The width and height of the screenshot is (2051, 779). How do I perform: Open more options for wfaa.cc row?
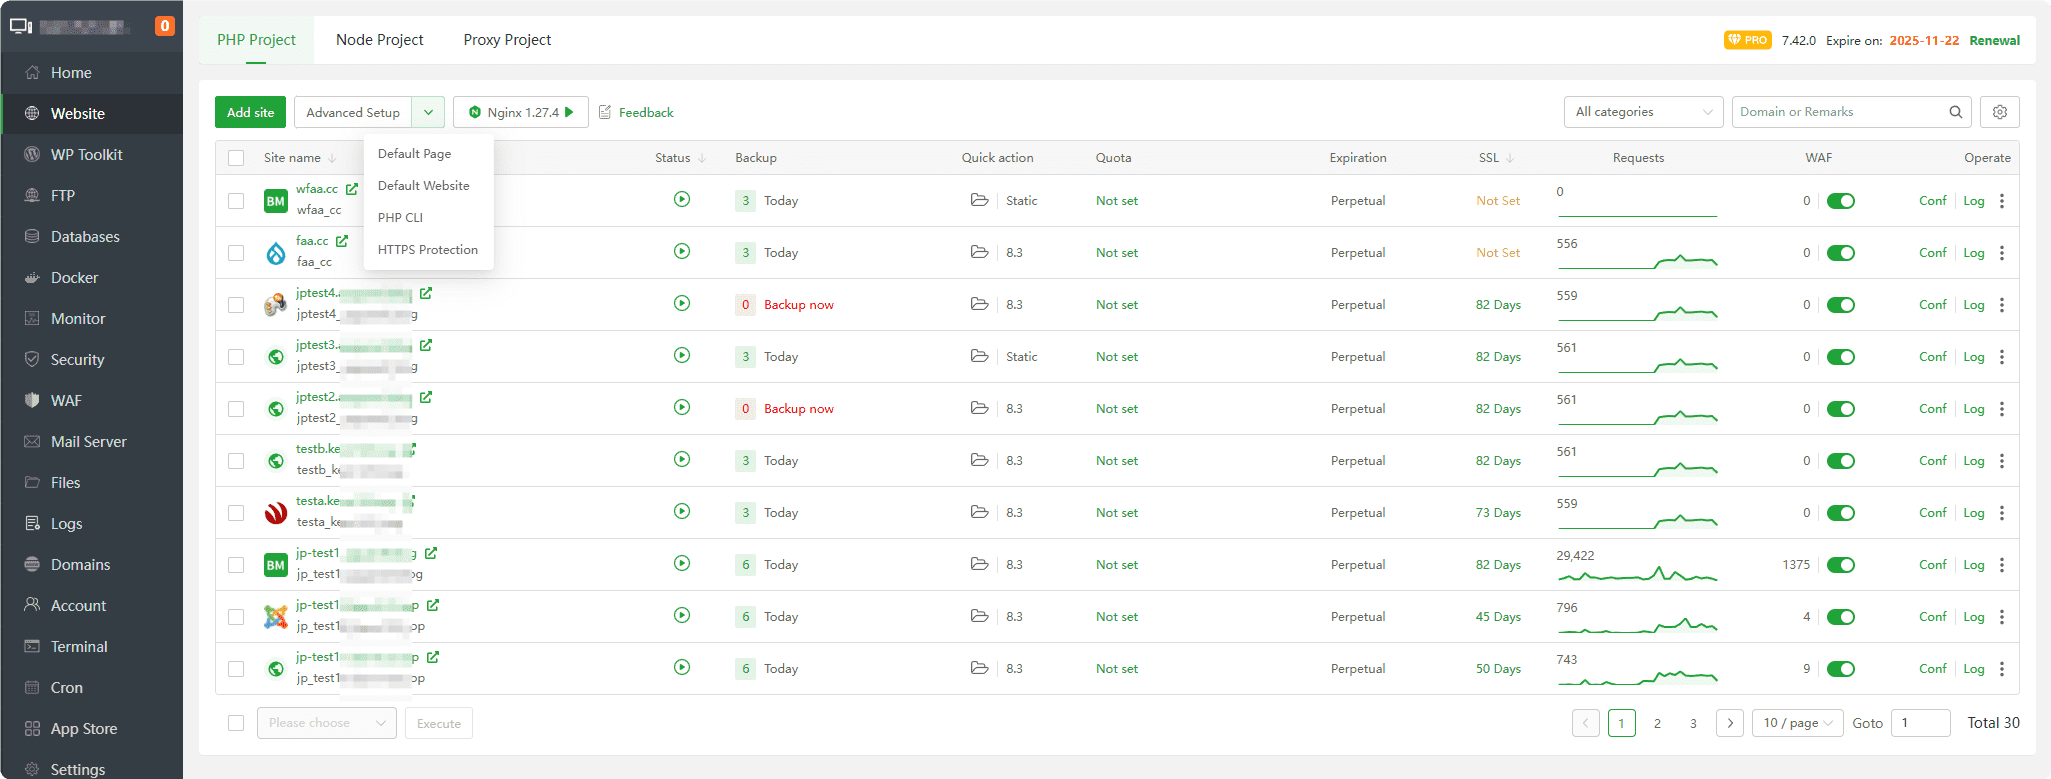2002,201
